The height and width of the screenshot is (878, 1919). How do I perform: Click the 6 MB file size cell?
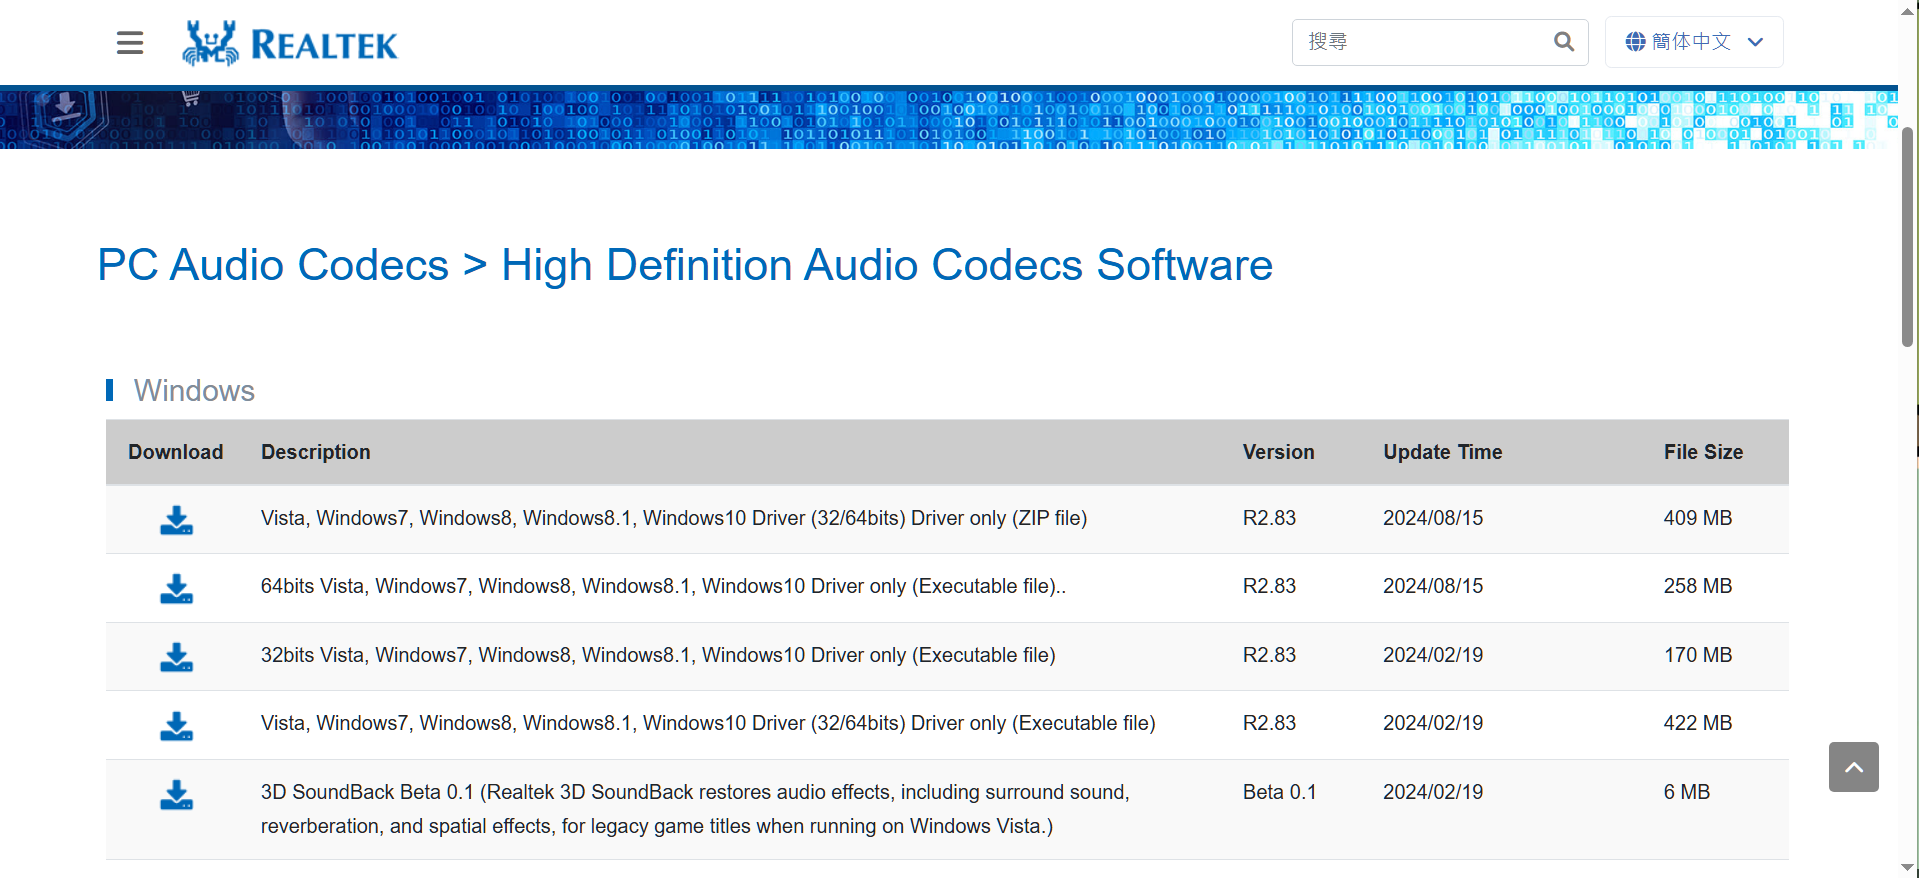1686,792
